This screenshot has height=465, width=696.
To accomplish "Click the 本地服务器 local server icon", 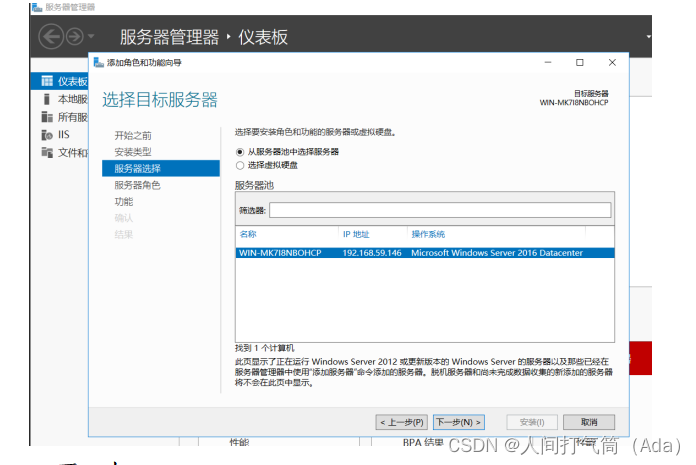I will pos(46,99).
